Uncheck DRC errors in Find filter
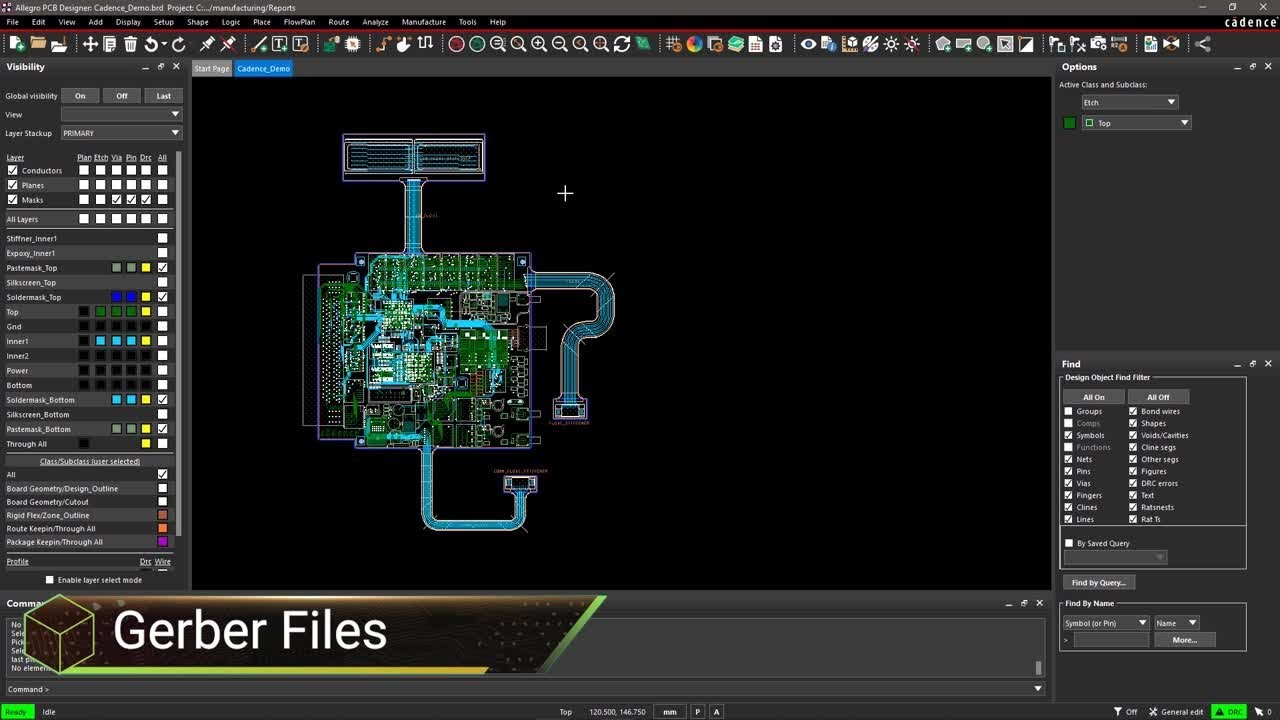This screenshot has width=1280, height=720. 1133,483
